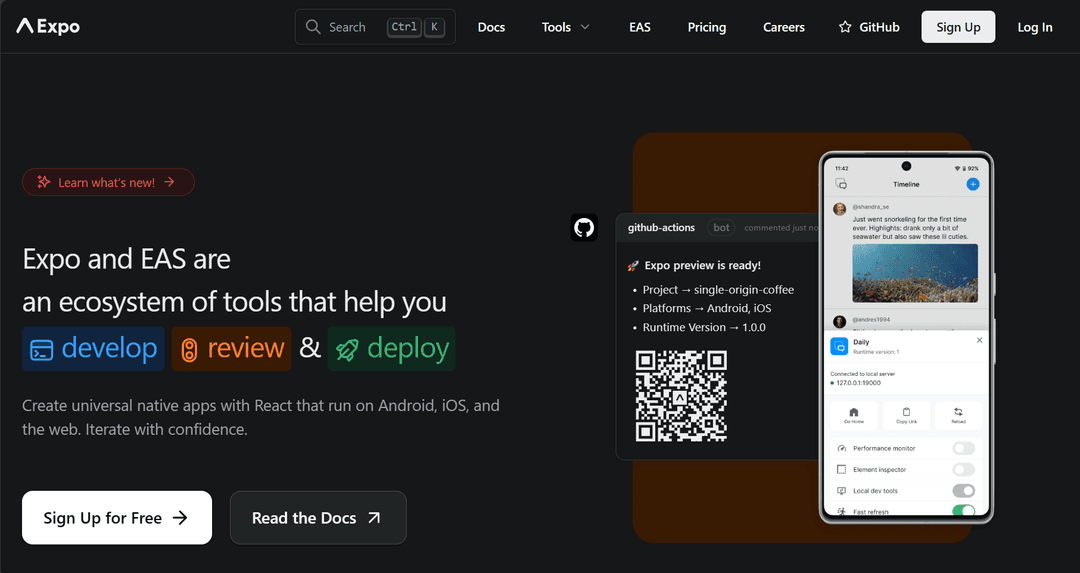
Task: Open the Pricing page from navigation
Action: pos(706,27)
